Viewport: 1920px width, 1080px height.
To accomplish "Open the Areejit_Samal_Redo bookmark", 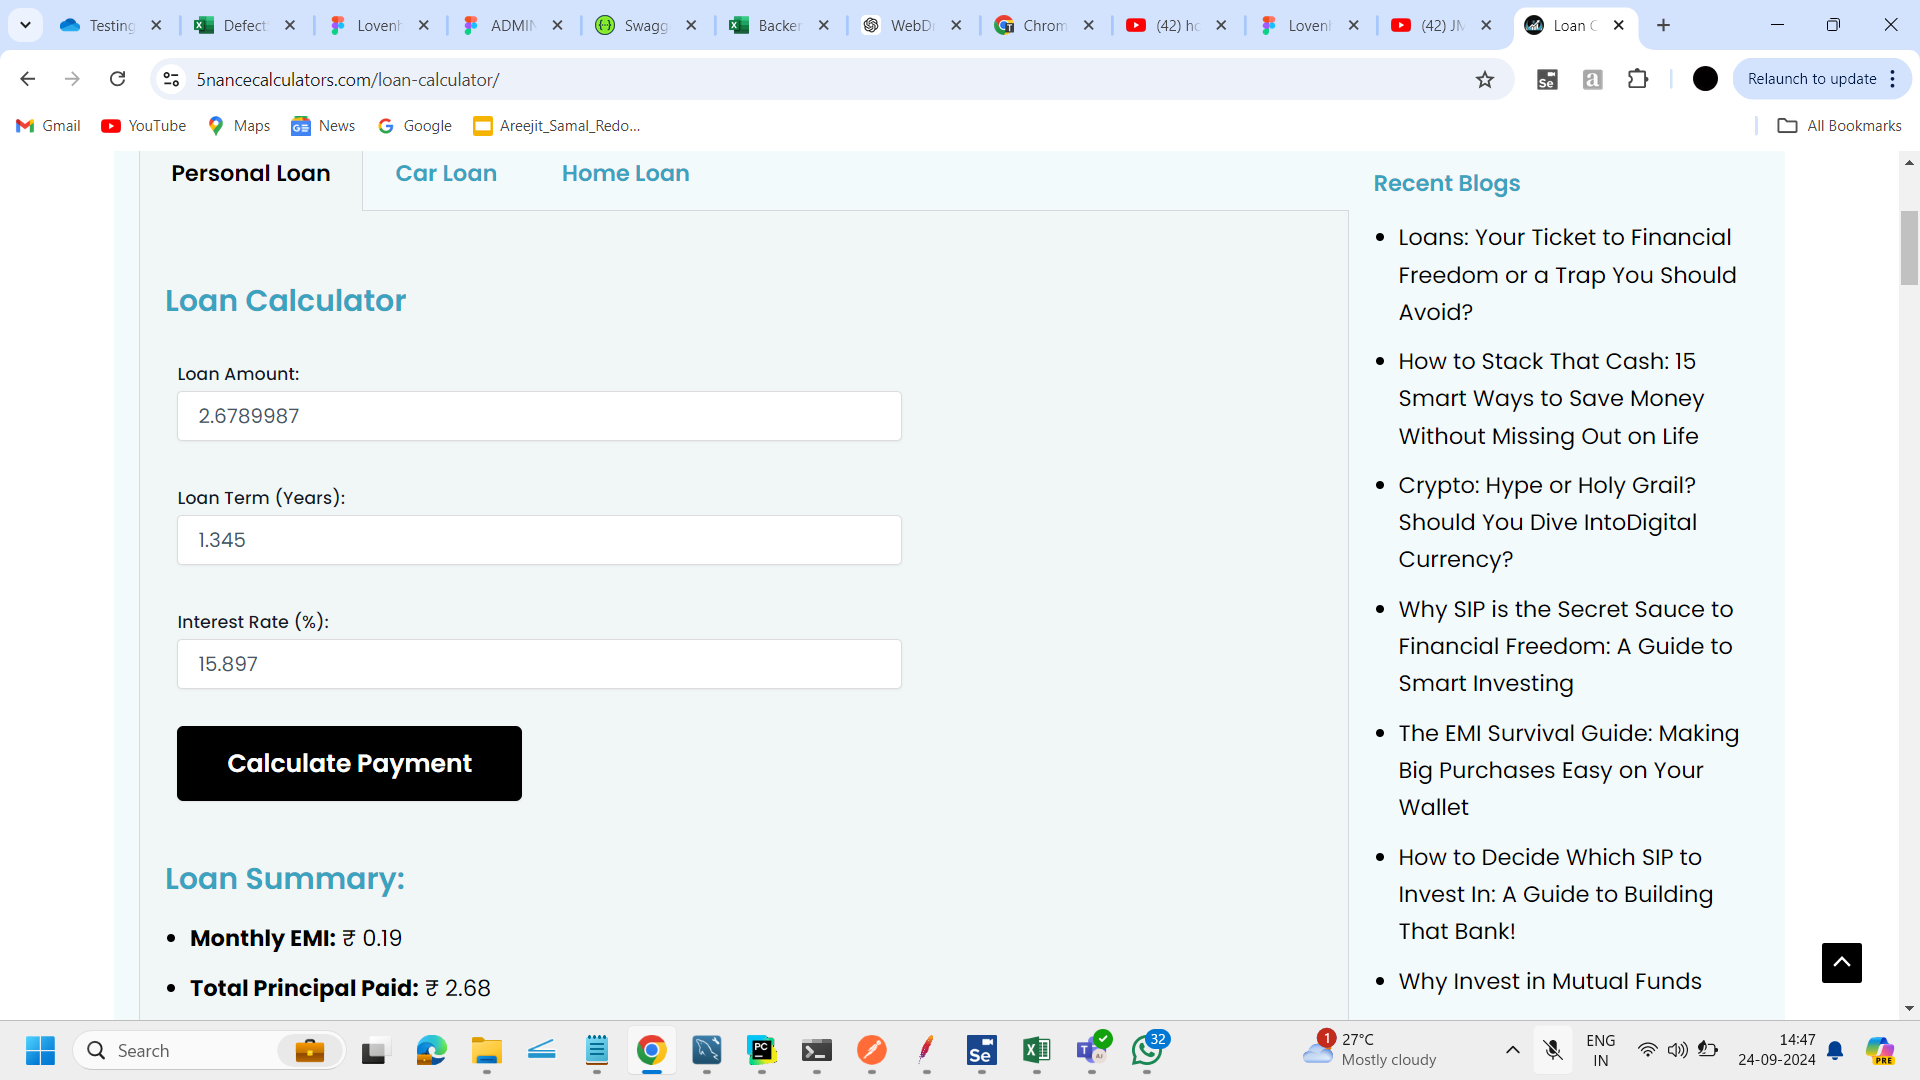I will (557, 125).
